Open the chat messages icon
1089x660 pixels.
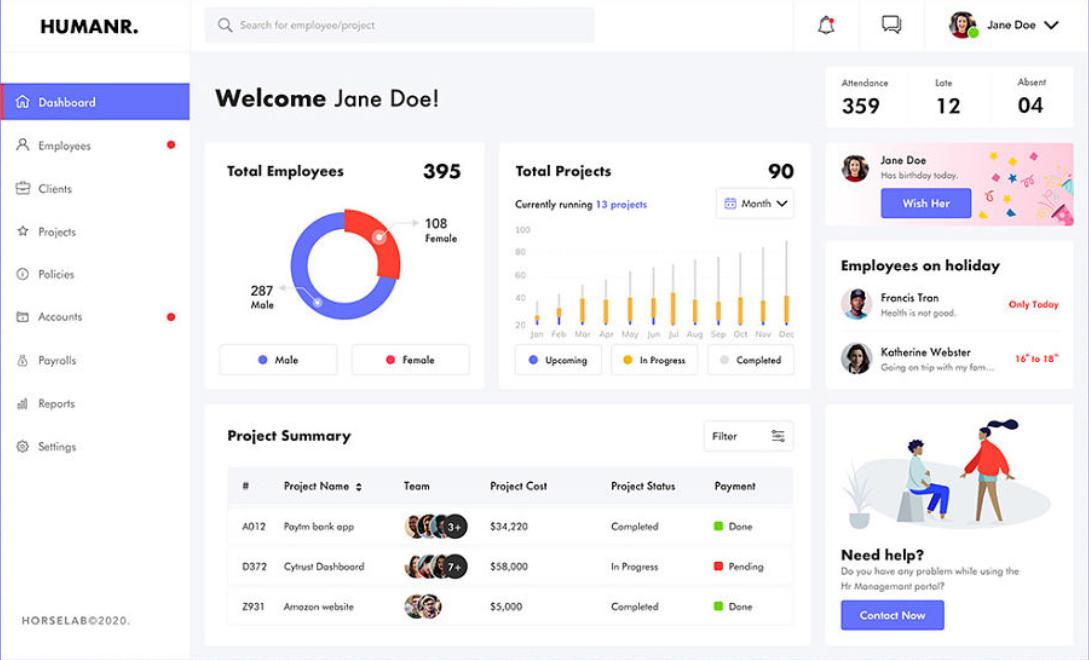click(x=891, y=25)
